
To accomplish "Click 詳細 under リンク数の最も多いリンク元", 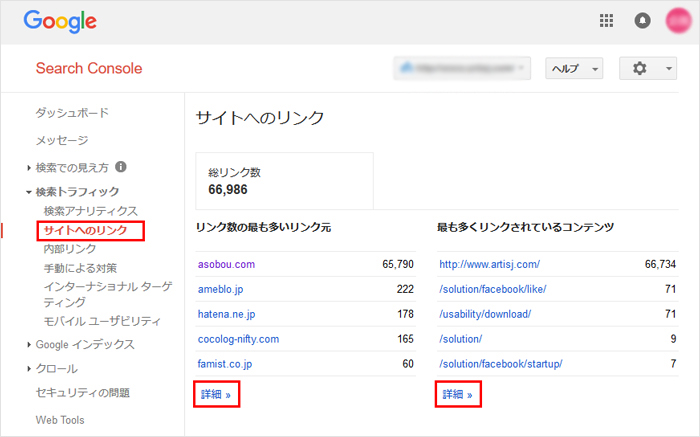I will click(x=216, y=394).
